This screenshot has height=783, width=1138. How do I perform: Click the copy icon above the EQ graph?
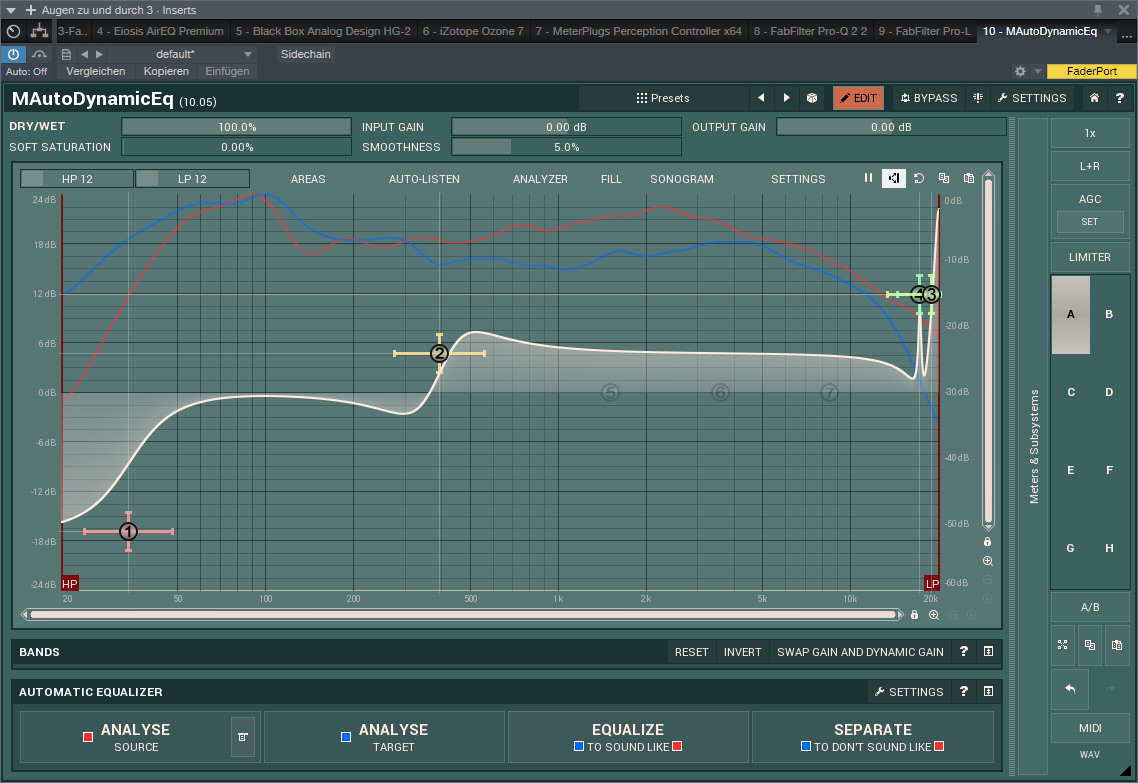coord(943,178)
